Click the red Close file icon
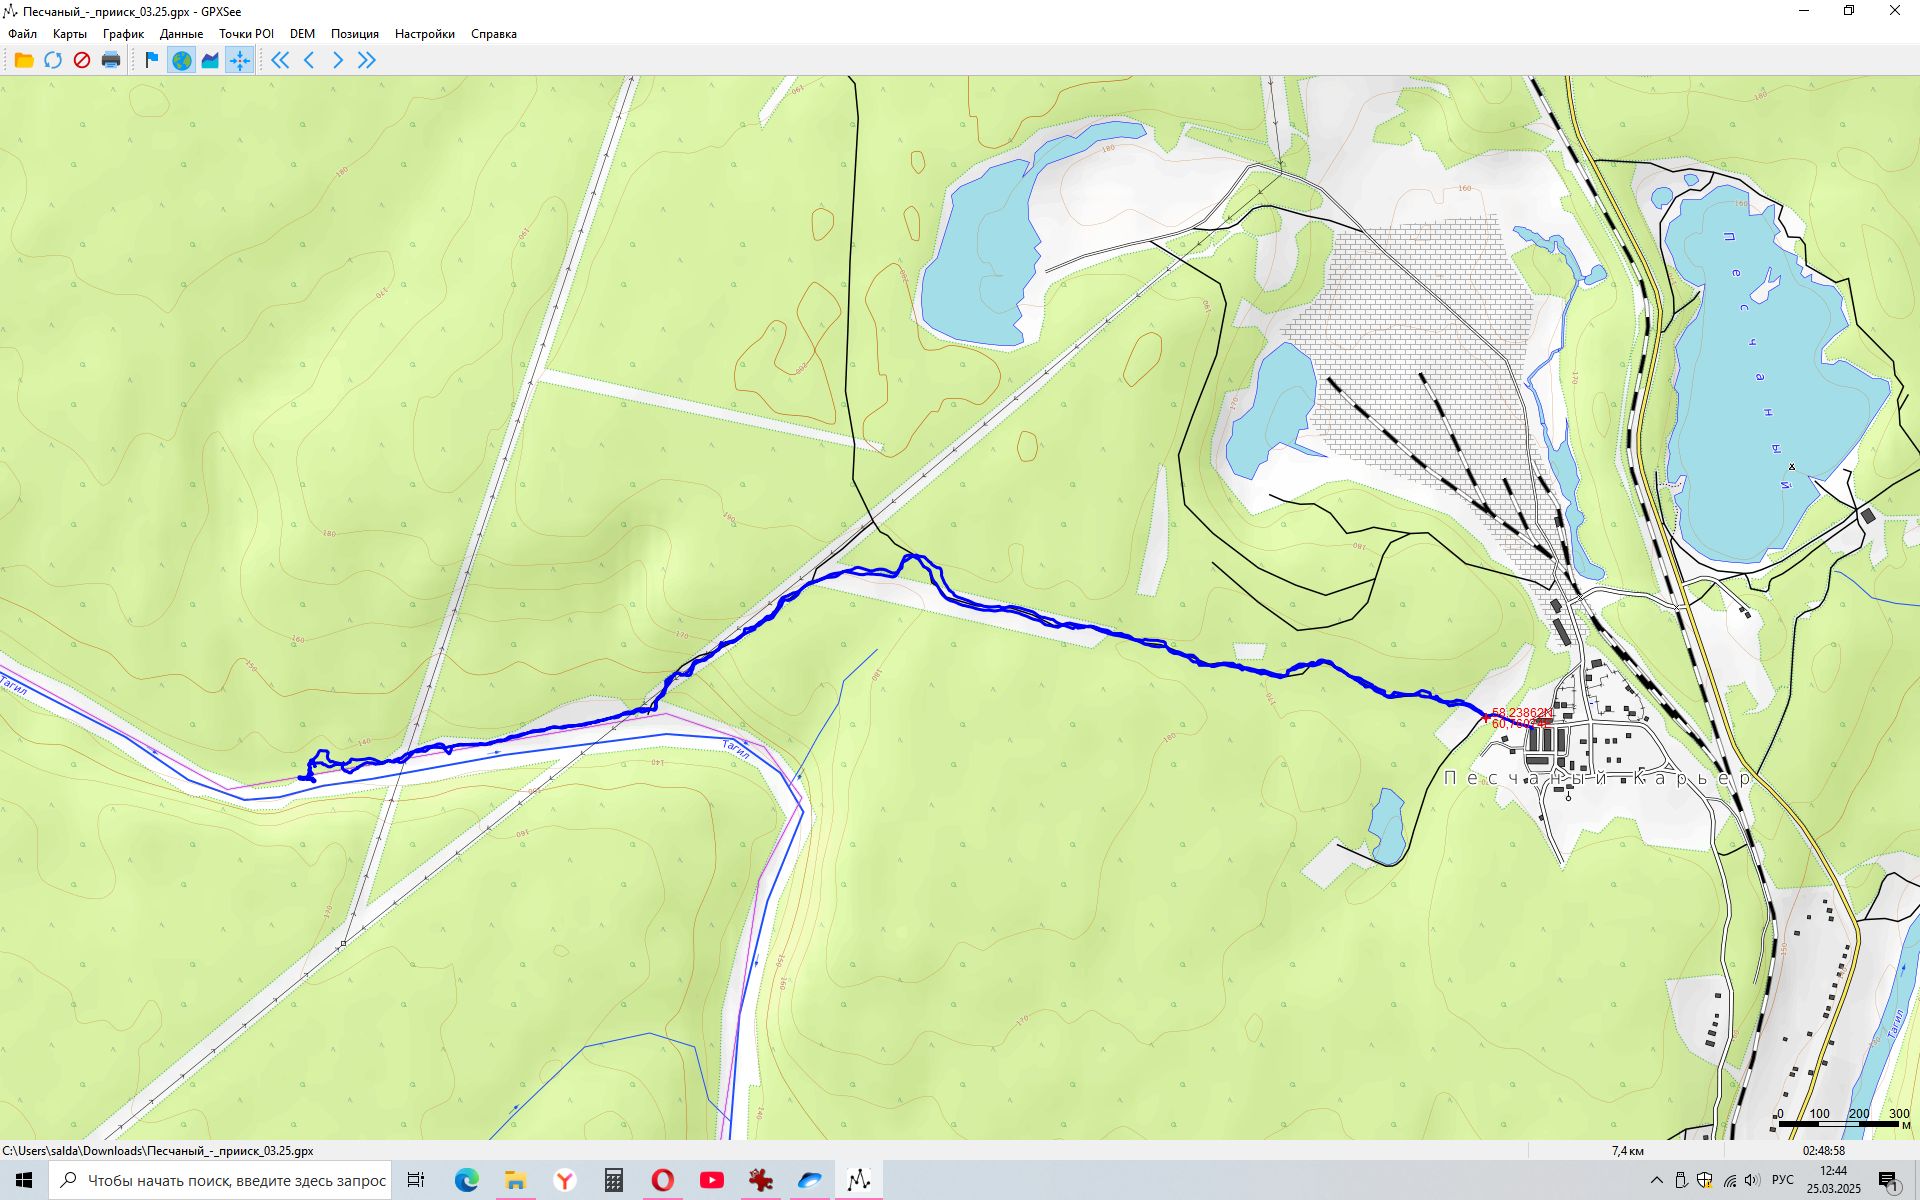Image resolution: width=1920 pixels, height=1200 pixels. 82,60
